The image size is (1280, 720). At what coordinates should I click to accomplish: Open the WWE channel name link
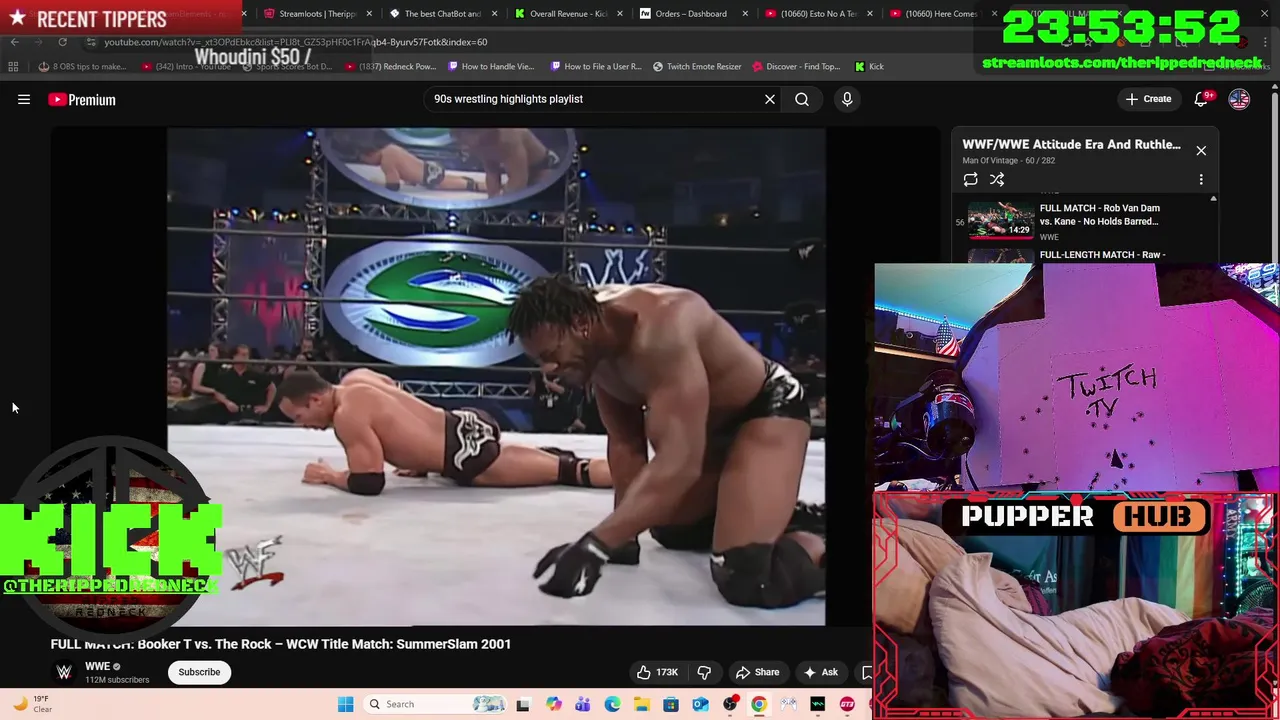(97, 666)
